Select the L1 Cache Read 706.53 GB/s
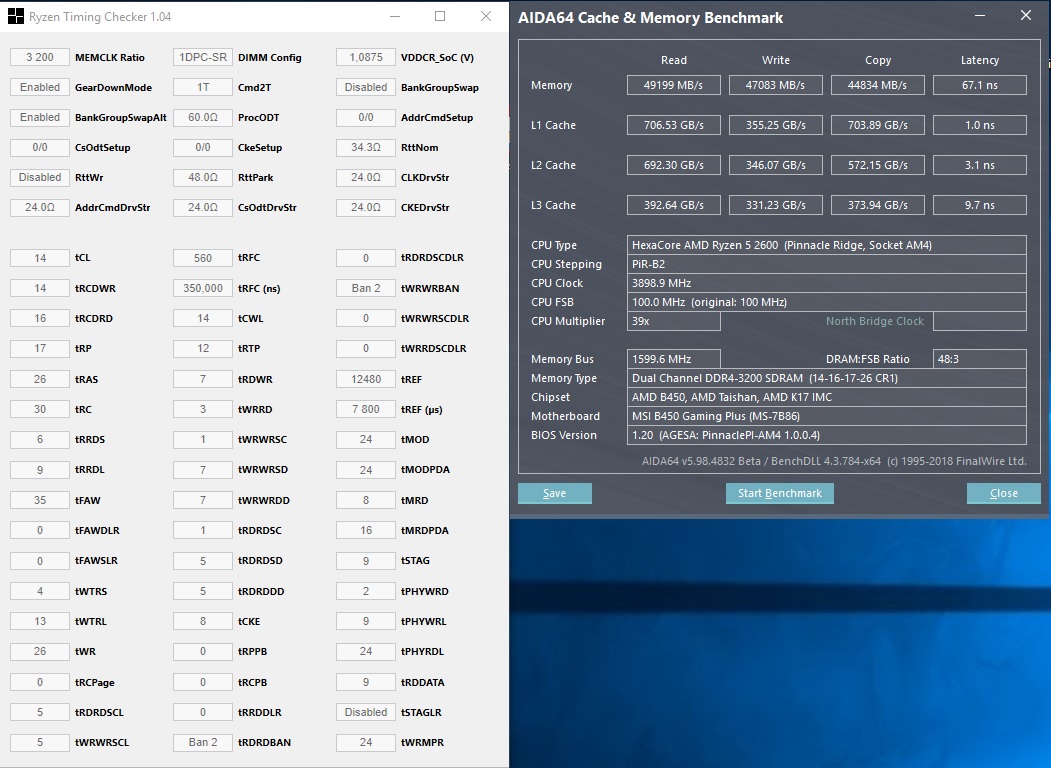Image resolution: width=1051 pixels, height=768 pixels. [x=674, y=125]
